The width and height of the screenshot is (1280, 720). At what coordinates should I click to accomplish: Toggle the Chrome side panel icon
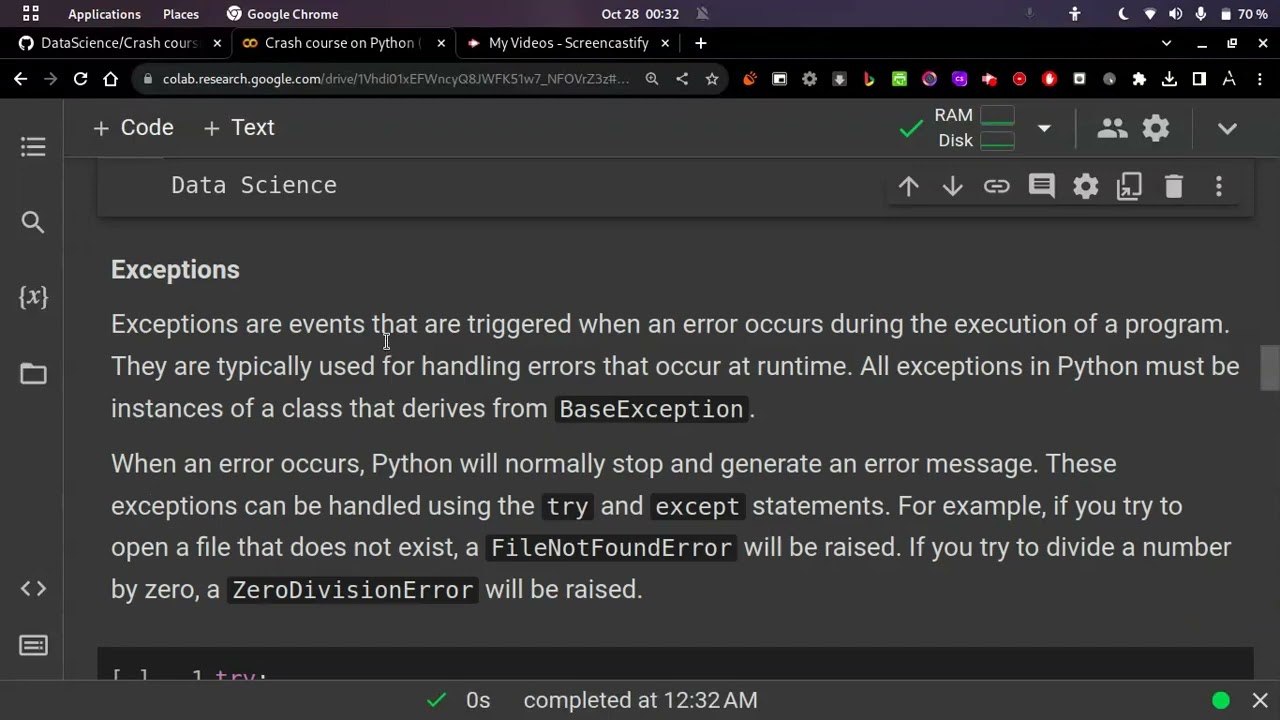[1199, 79]
